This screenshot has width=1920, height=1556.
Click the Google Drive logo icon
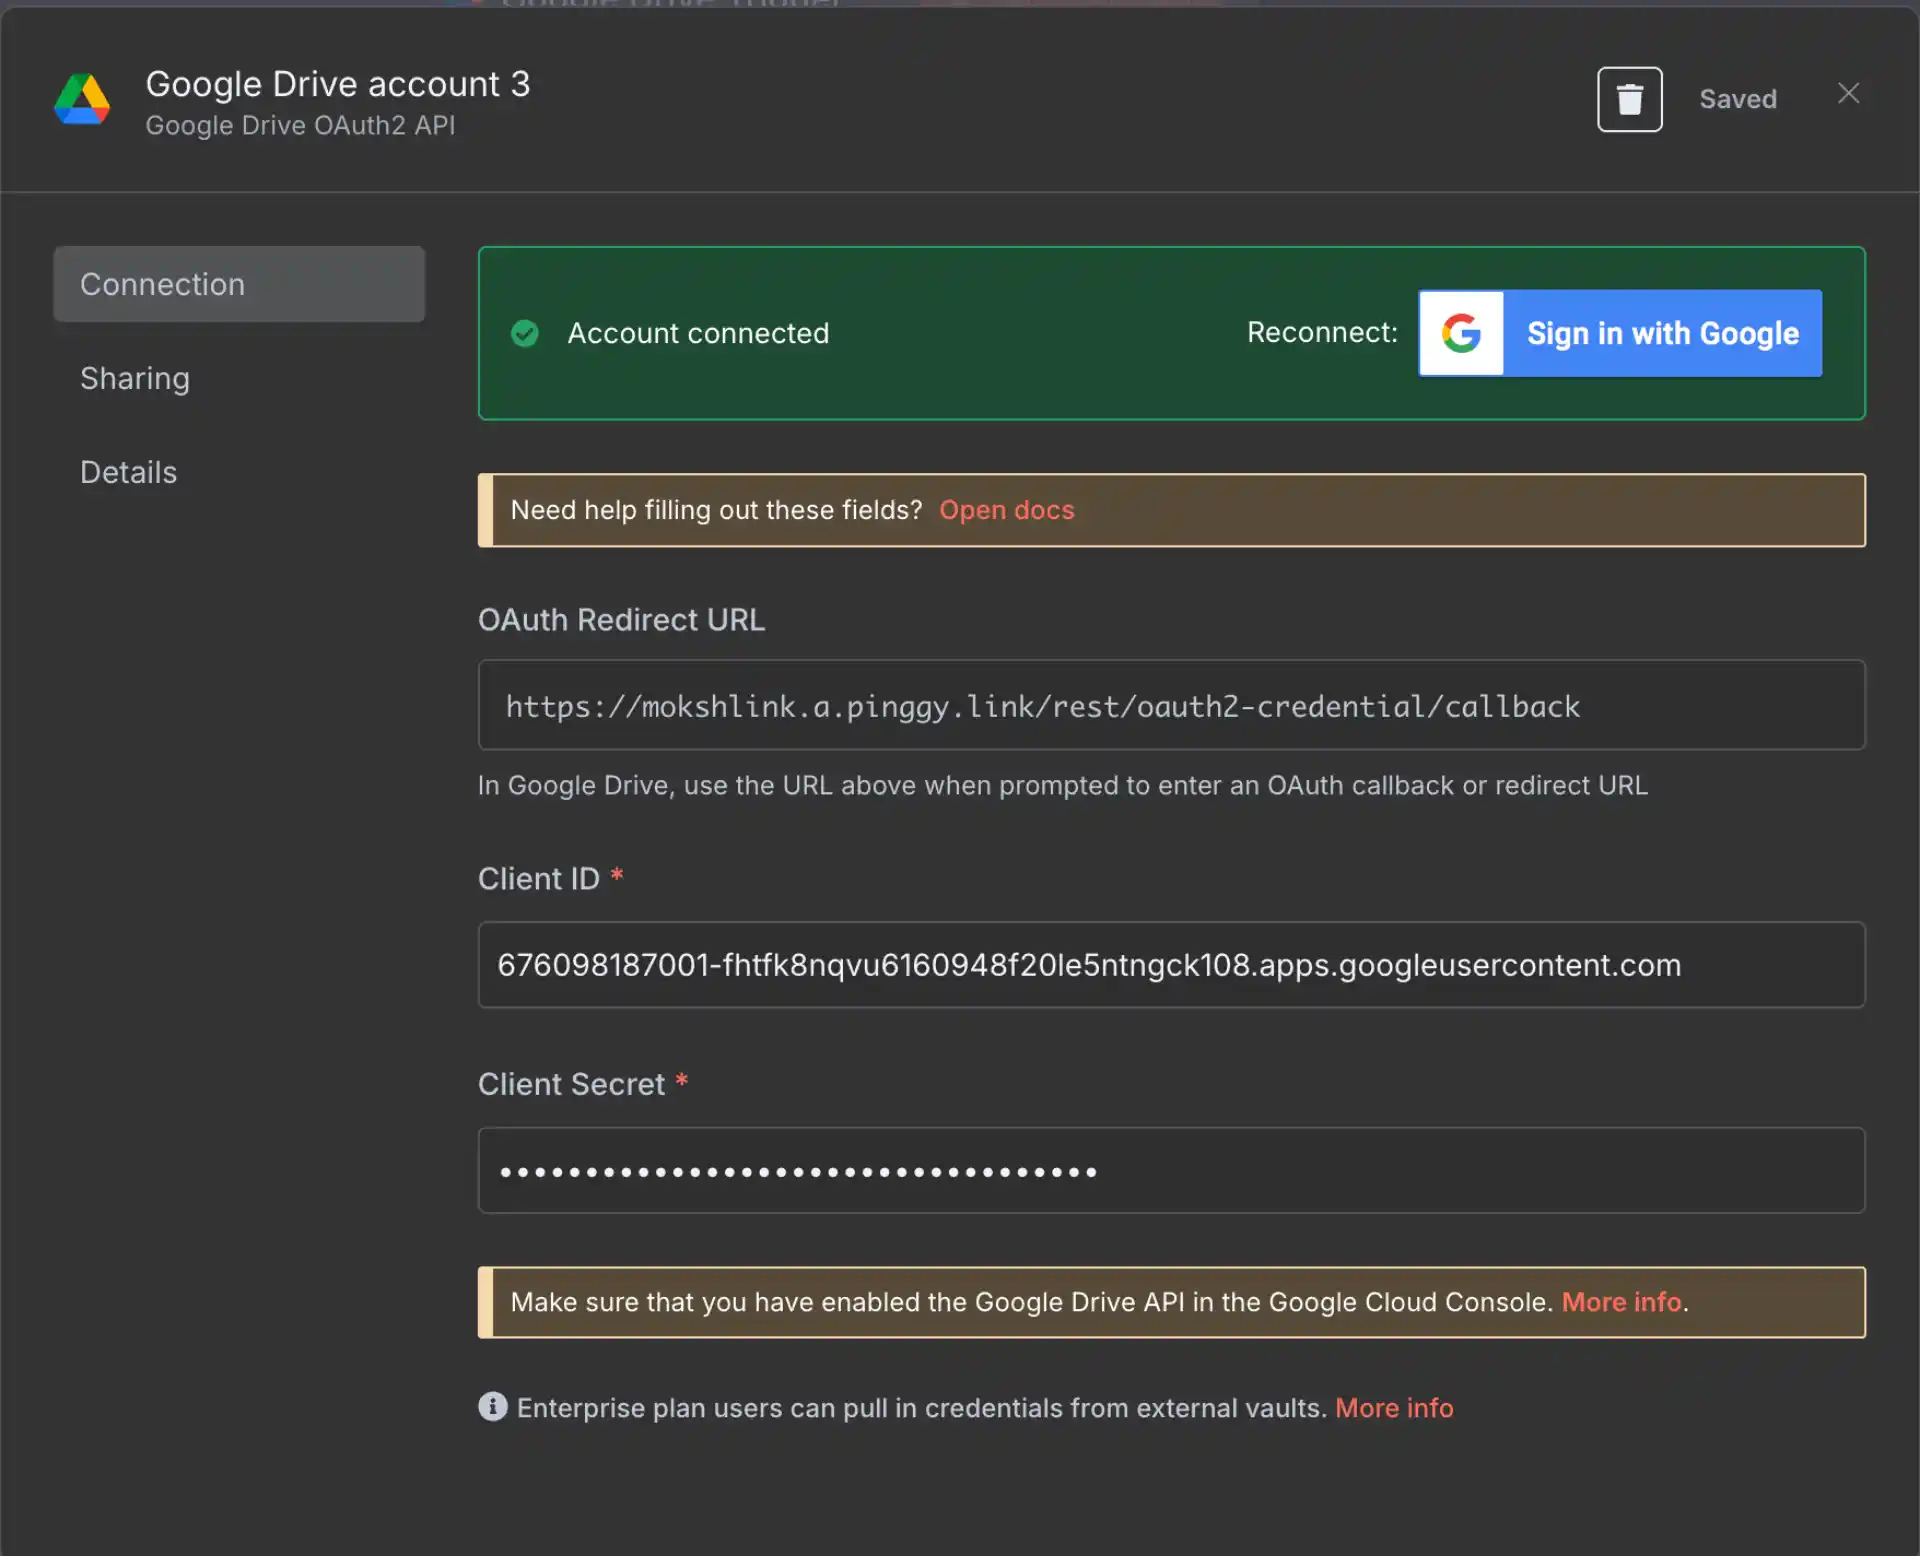coord(82,100)
